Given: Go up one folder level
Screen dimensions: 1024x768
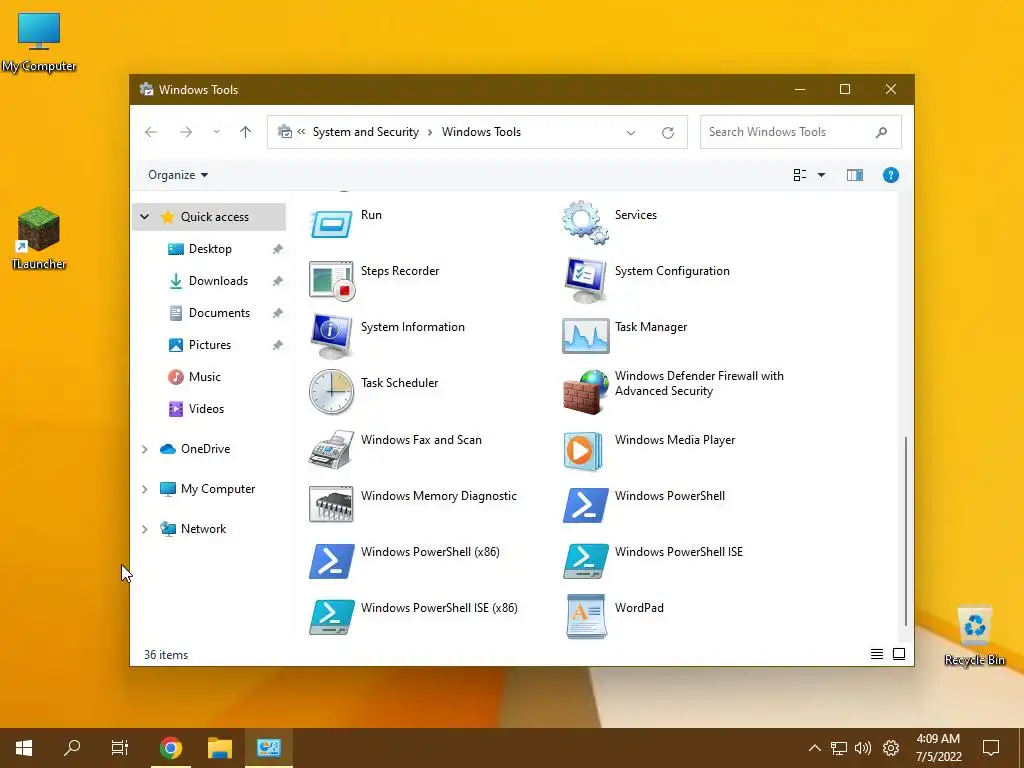Looking at the screenshot, I should 246,132.
